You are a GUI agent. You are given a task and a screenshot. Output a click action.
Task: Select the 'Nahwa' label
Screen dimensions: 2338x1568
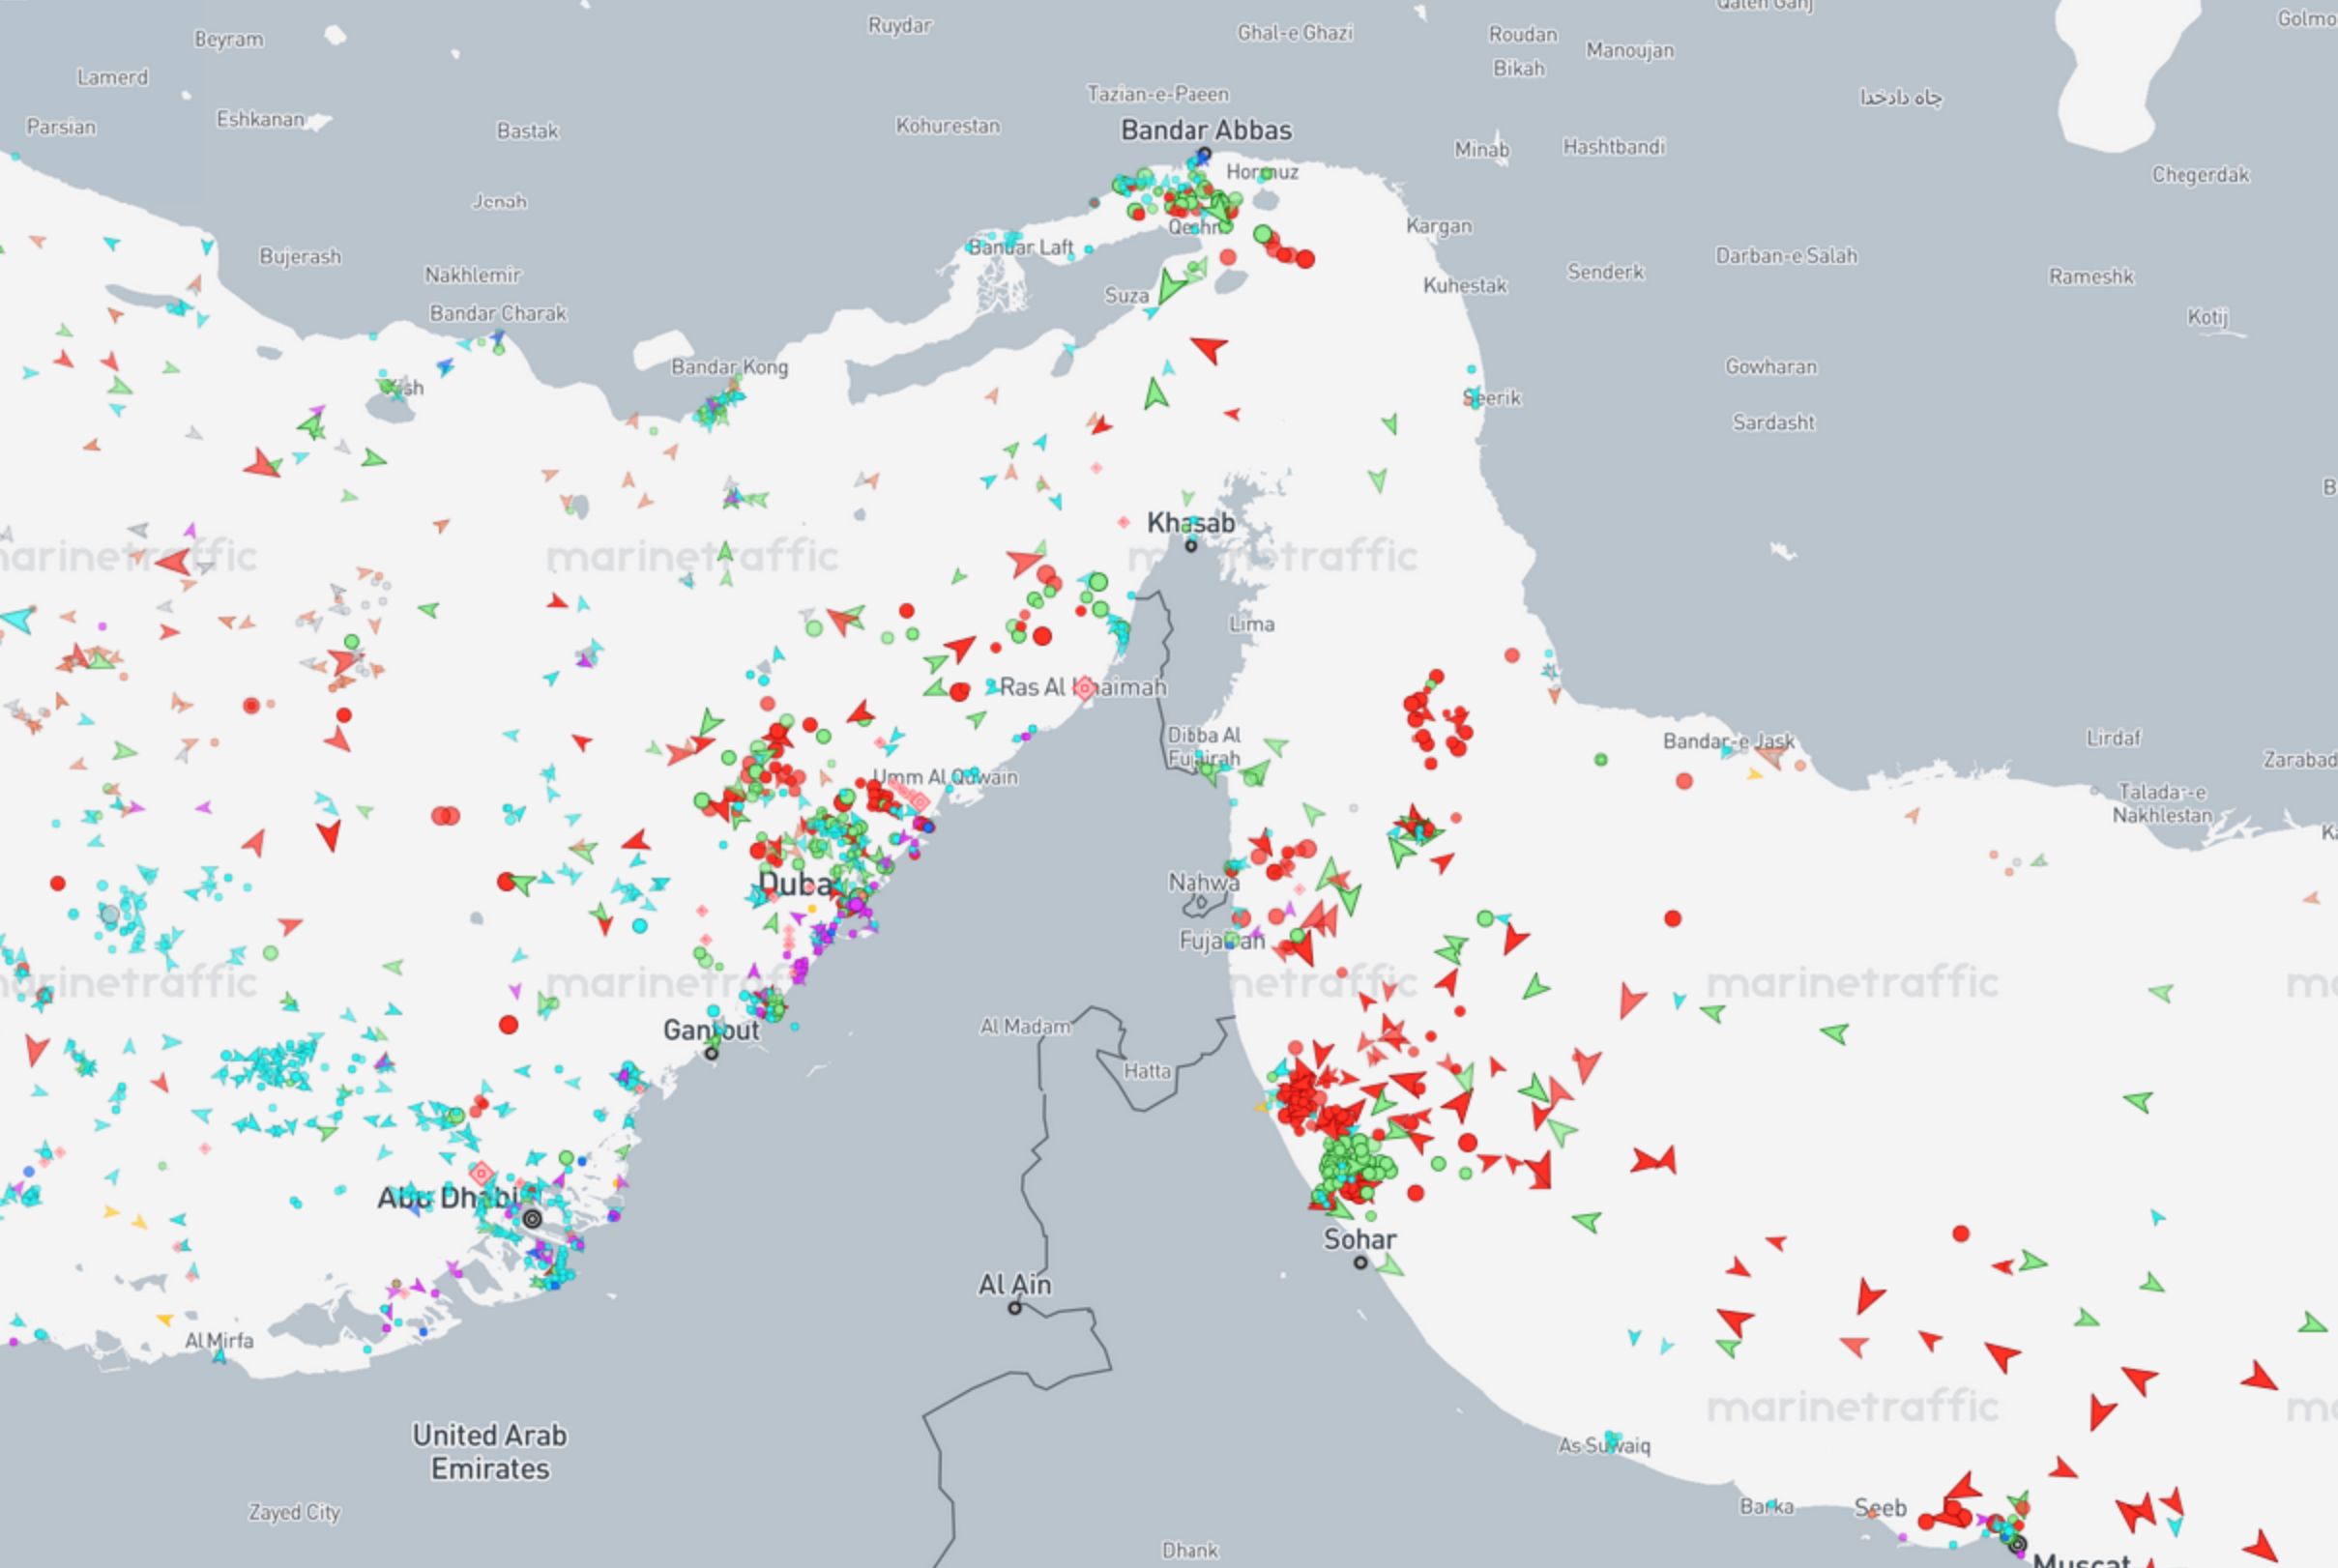(x=1204, y=882)
